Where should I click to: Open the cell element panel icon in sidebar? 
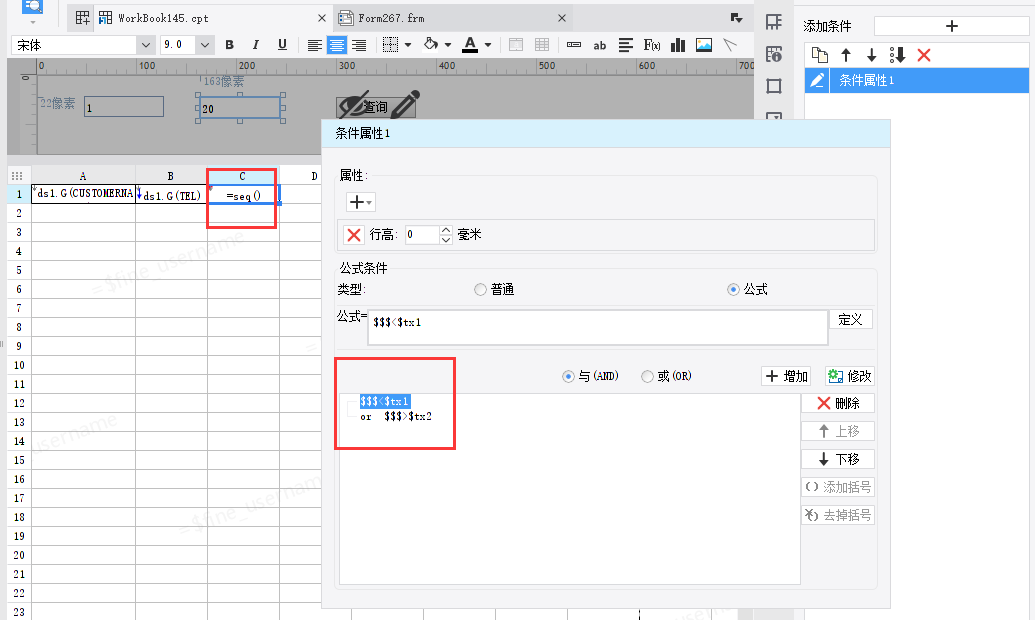point(774,22)
